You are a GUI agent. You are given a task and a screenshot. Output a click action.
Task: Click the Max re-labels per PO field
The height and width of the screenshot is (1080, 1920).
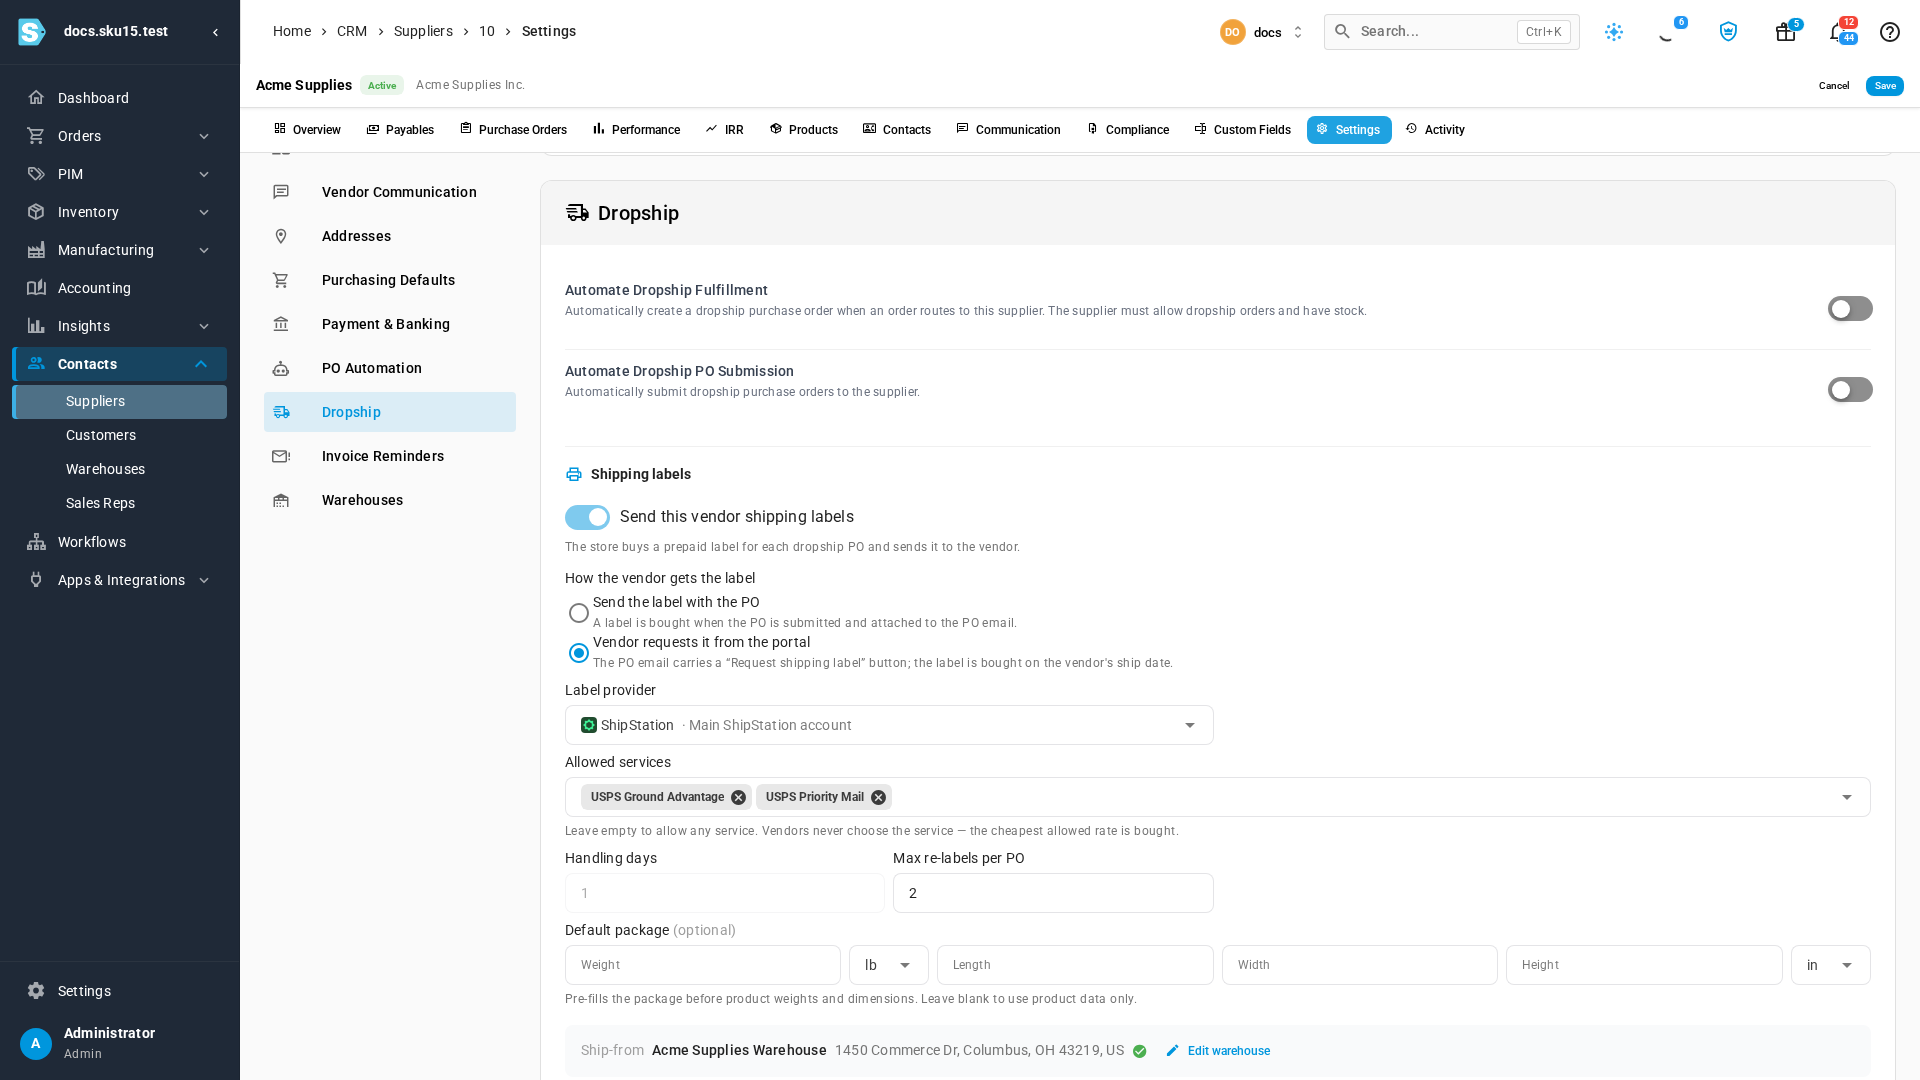point(1053,893)
